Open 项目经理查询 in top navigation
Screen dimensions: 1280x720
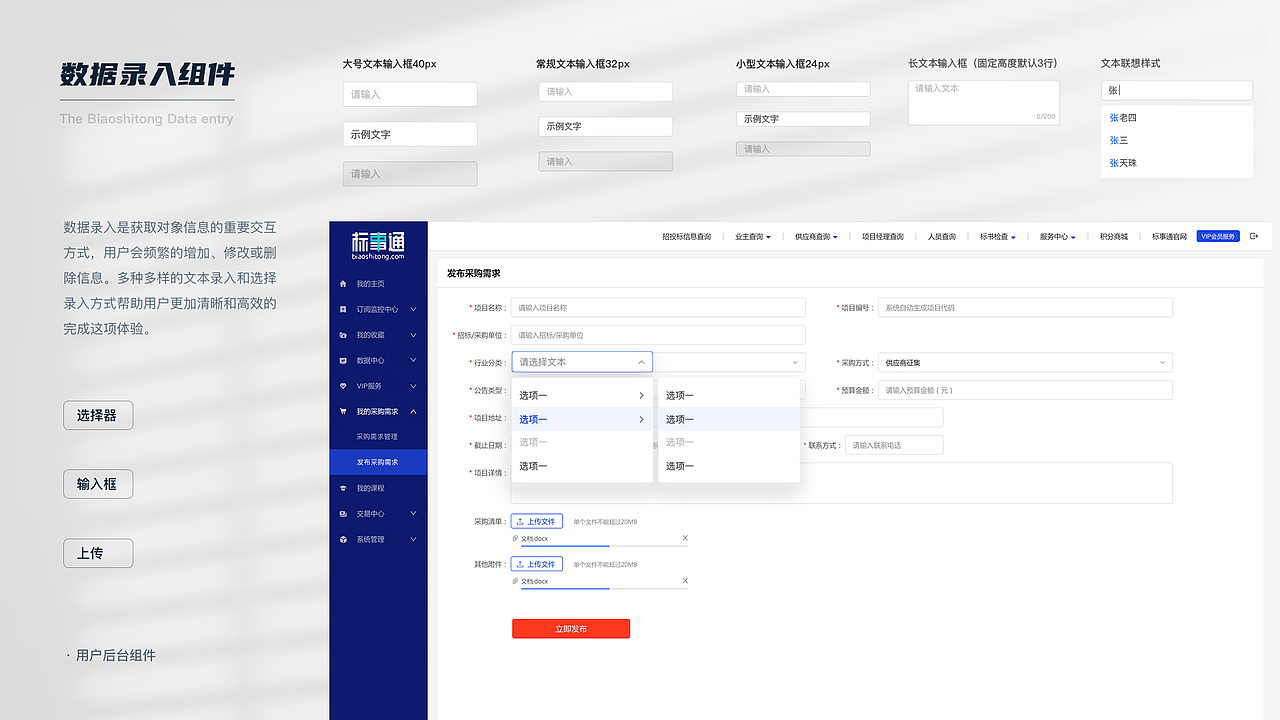[x=883, y=237]
